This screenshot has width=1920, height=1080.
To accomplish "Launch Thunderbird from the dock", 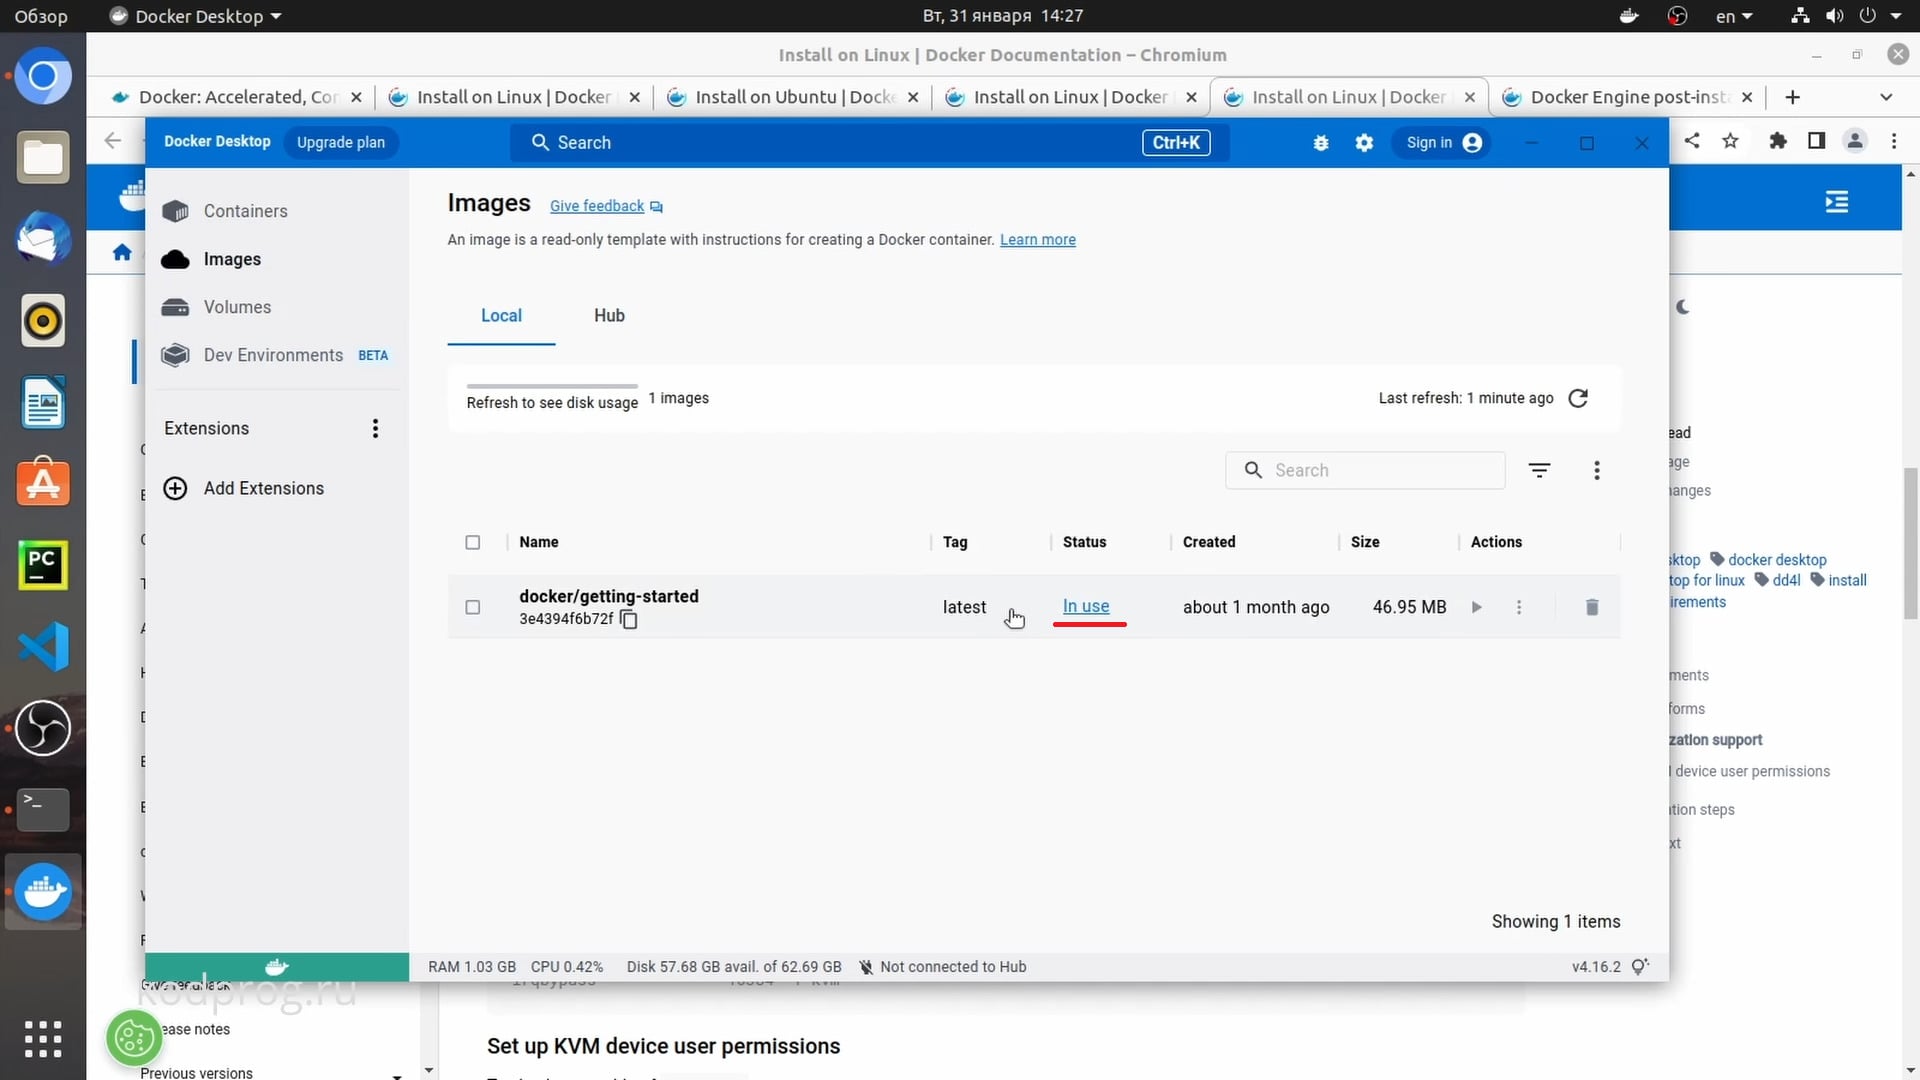I will pyautogui.click(x=43, y=239).
